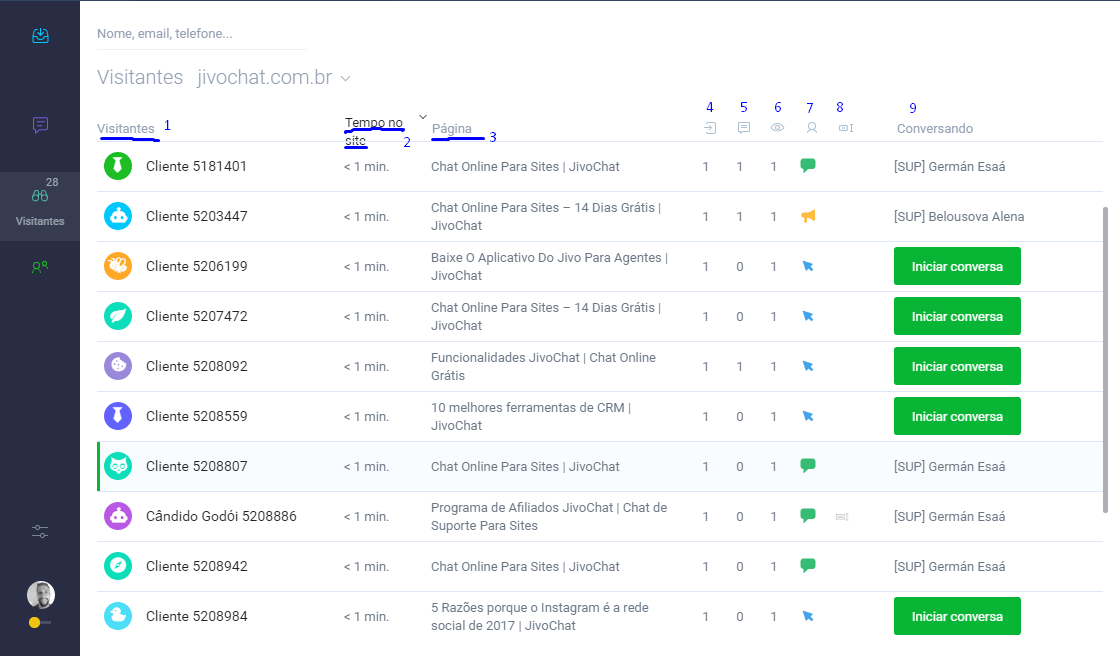Screen dimensions: 1120x656
Task: Click the agent profile avatar photo
Action: tap(41, 595)
